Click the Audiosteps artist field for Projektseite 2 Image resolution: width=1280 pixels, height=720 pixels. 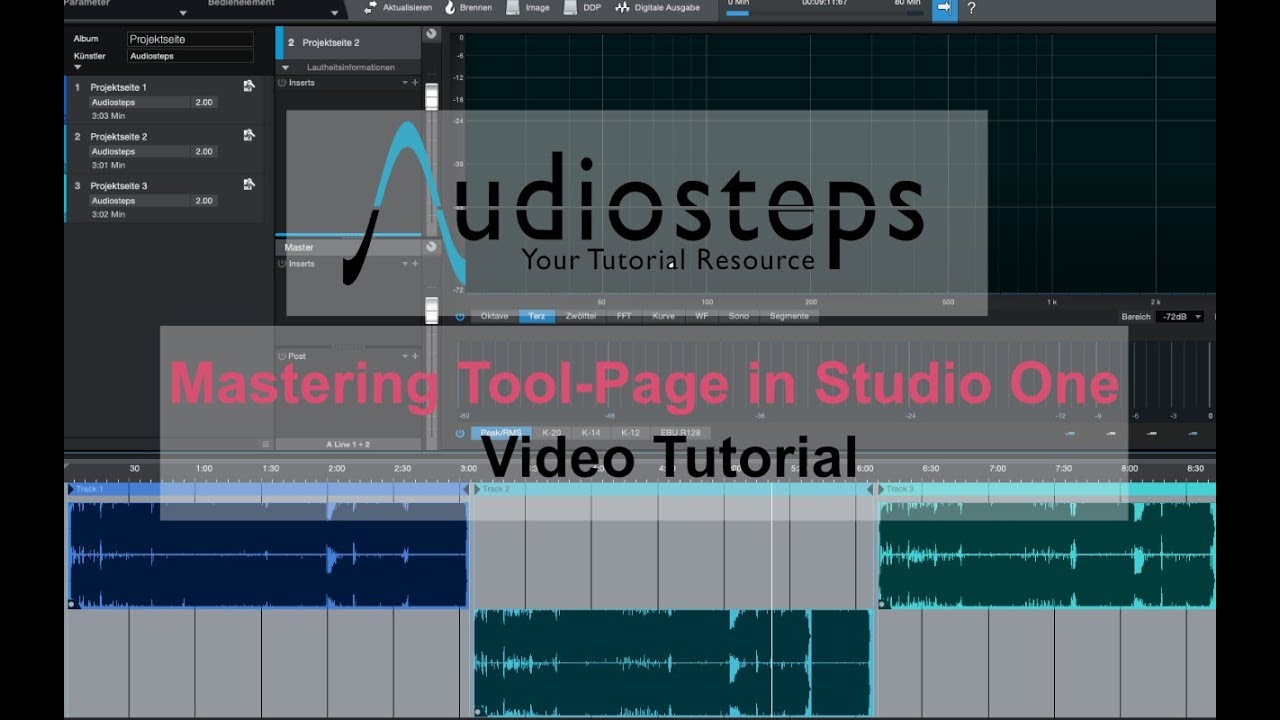point(139,152)
